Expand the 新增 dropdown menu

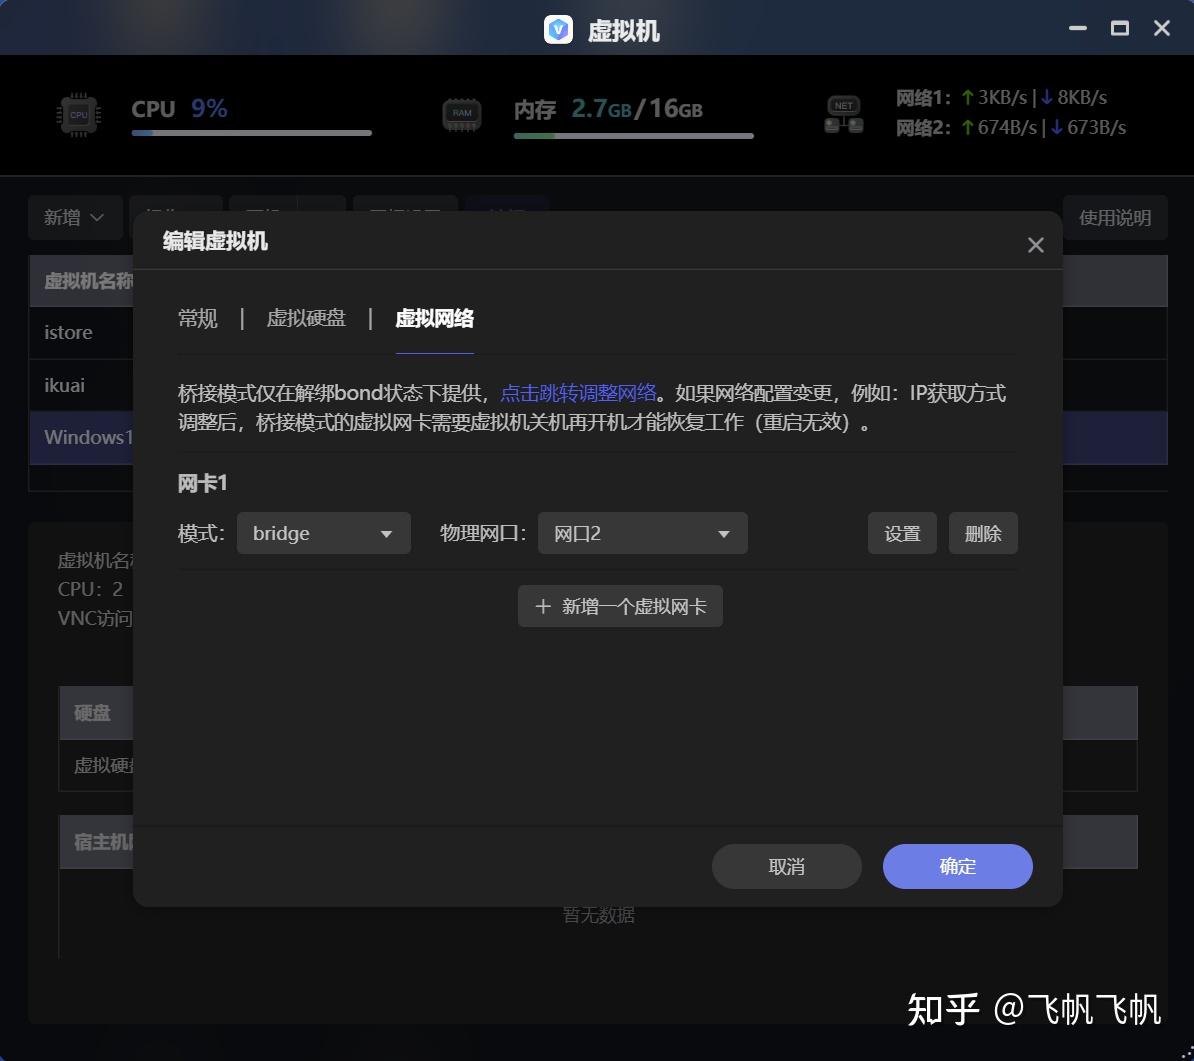[75, 217]
